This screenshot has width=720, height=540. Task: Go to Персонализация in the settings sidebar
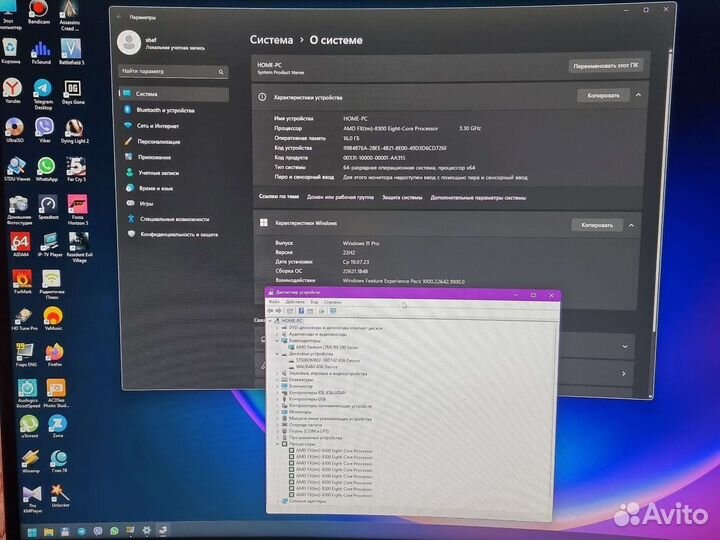coord(159,141)
